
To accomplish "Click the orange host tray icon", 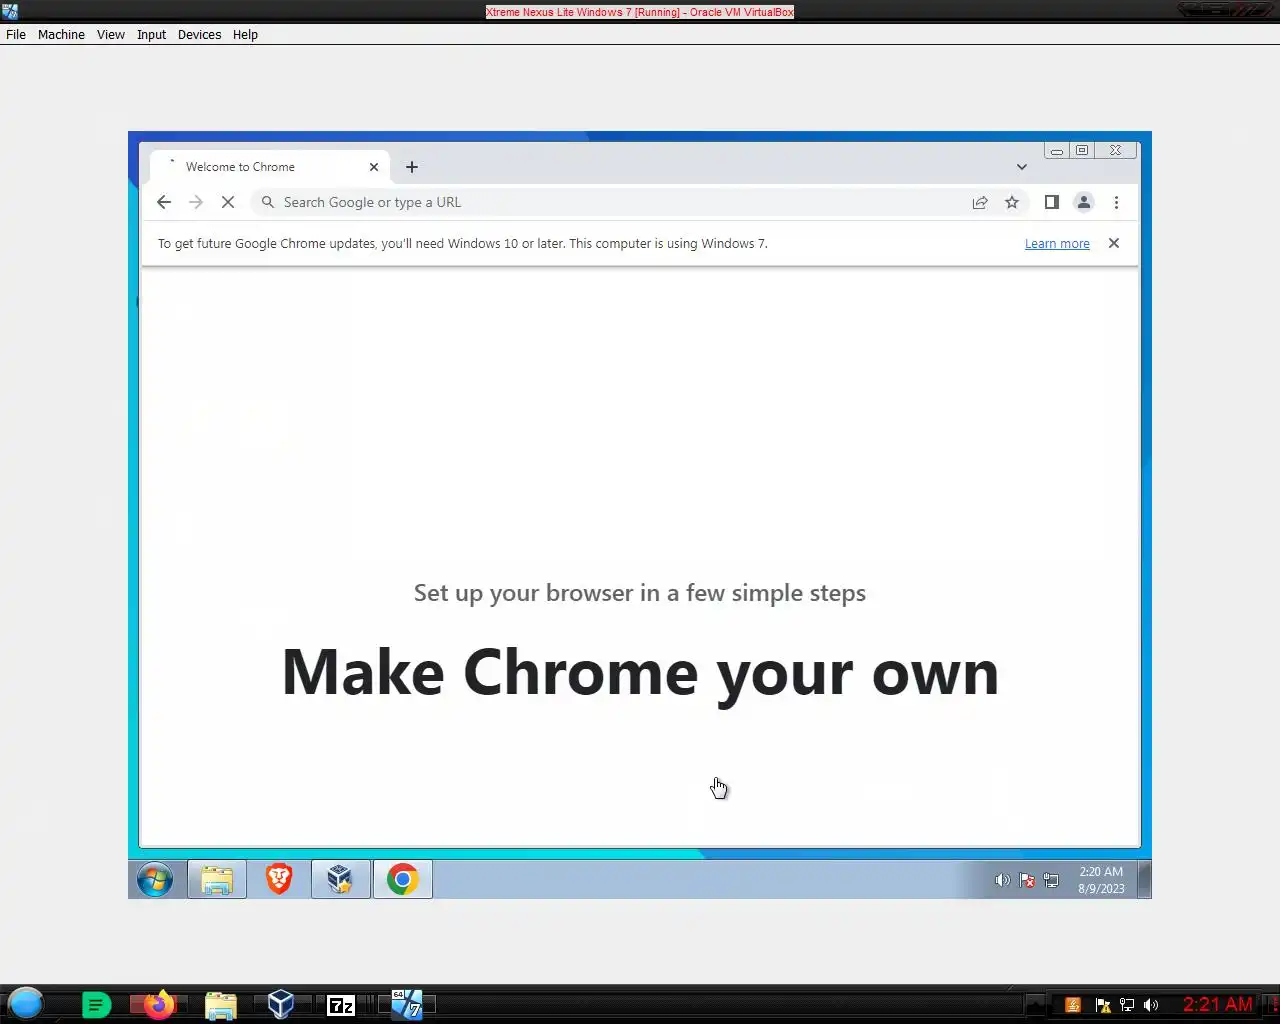I will (x=1073, y=1005).
